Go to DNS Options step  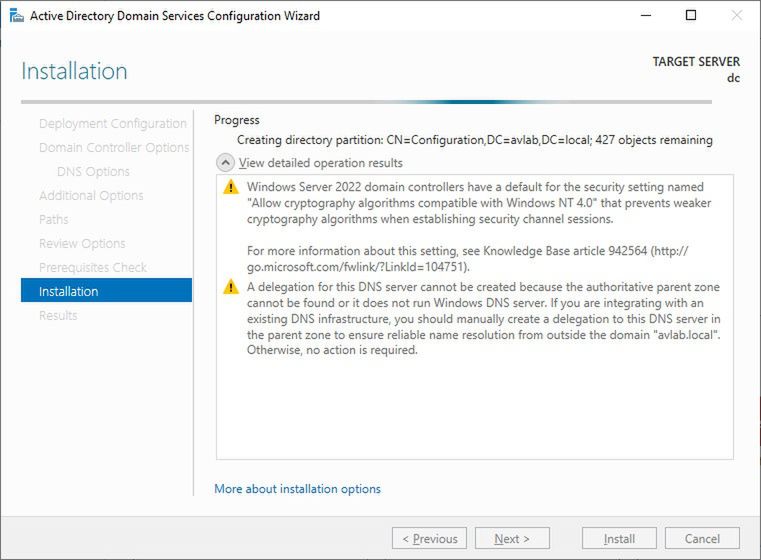[x=93, y=172]
